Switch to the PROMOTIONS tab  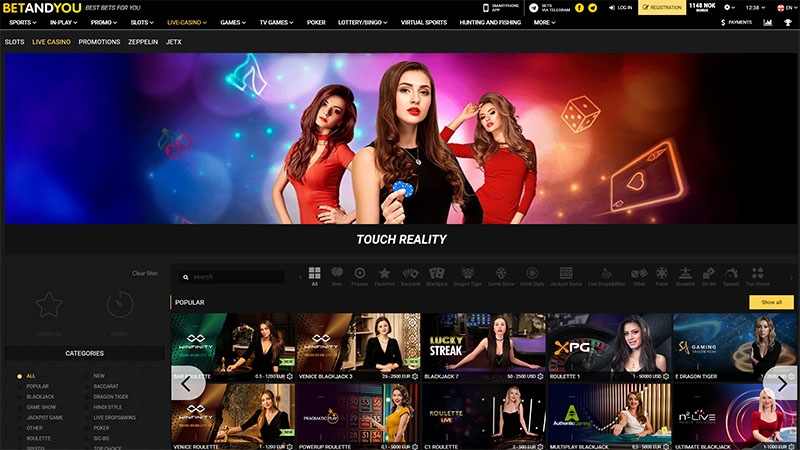tap(99, 42)
